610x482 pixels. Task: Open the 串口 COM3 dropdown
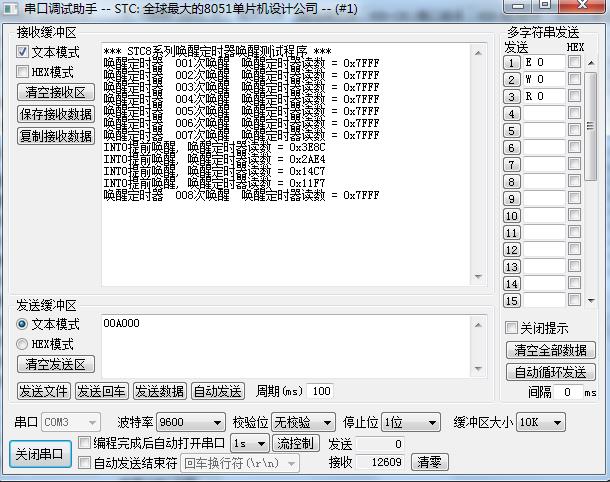pyautogui.click(x=70, y=422)
